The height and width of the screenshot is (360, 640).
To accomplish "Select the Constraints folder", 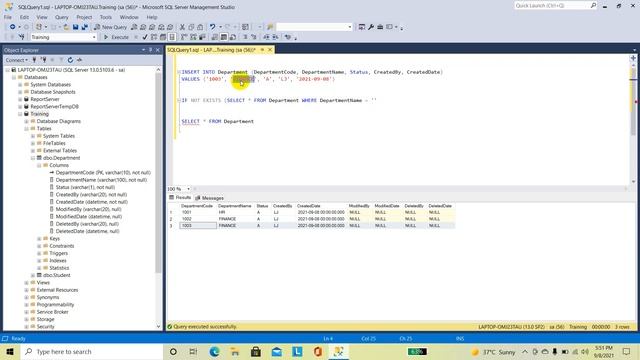I will [x=62, y=246].
